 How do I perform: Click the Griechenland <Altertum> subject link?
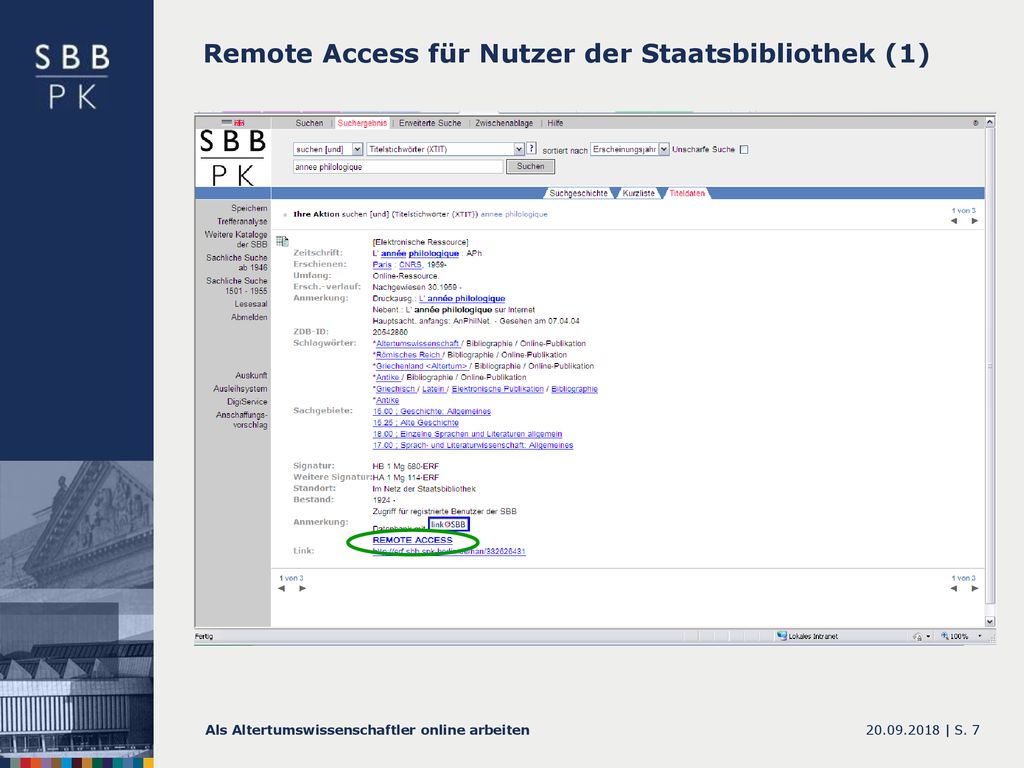click(x=421, y=366)
